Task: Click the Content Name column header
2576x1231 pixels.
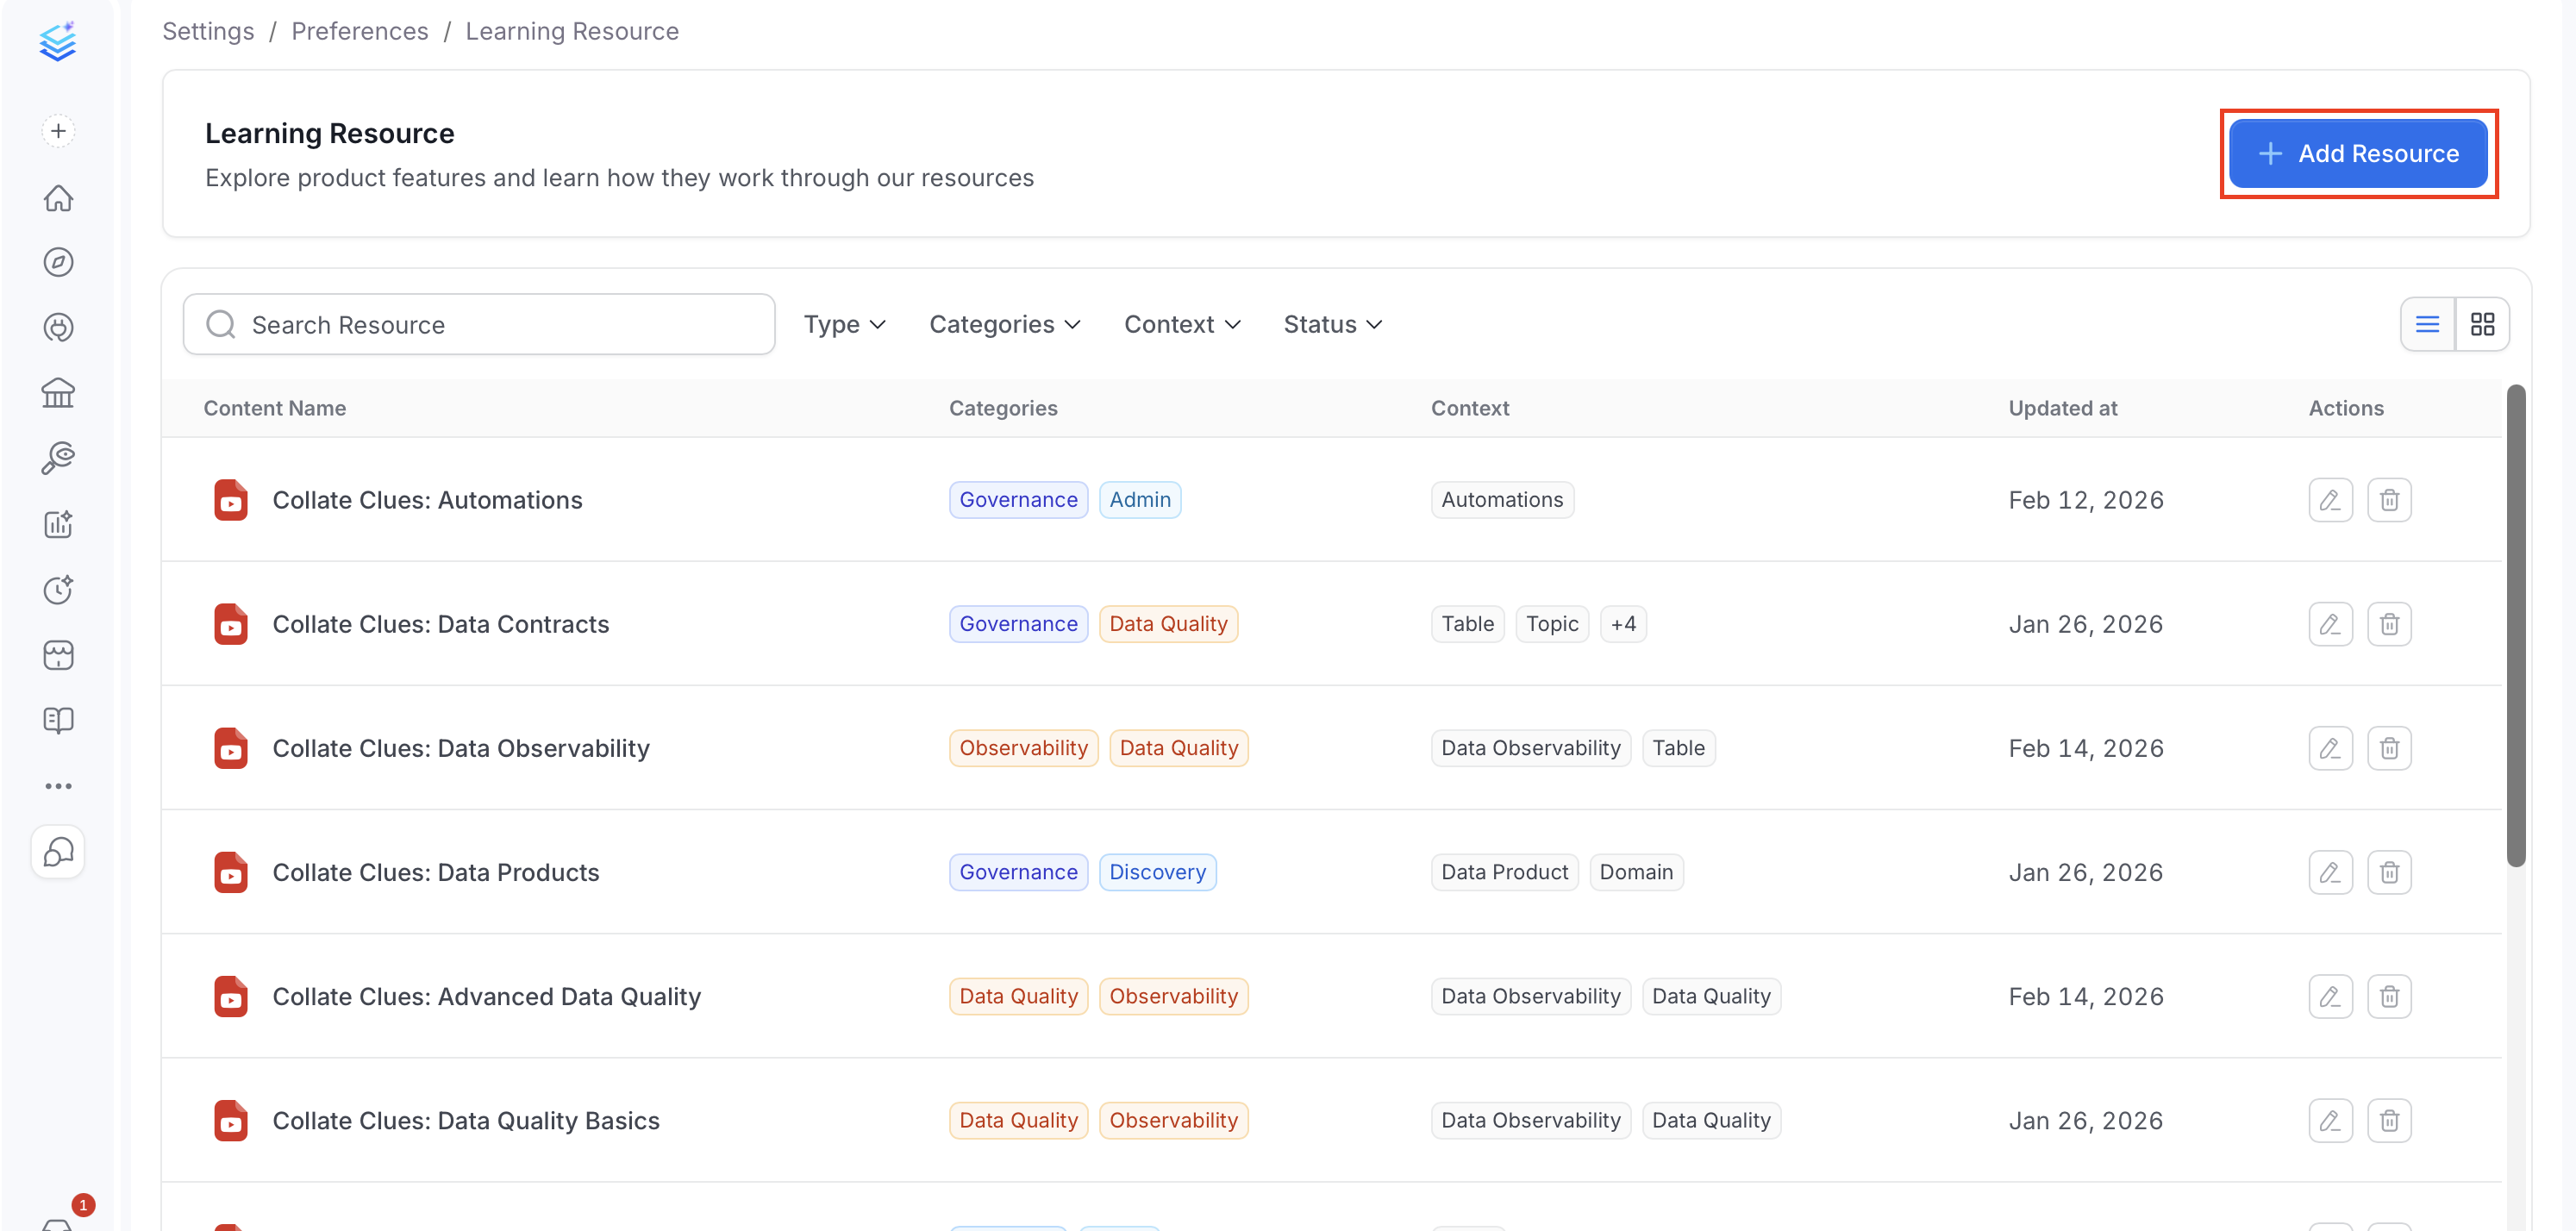Action: point(275,408)
